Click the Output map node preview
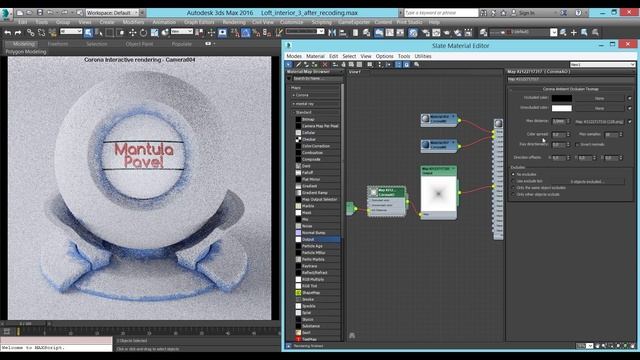 pos(438,193)
